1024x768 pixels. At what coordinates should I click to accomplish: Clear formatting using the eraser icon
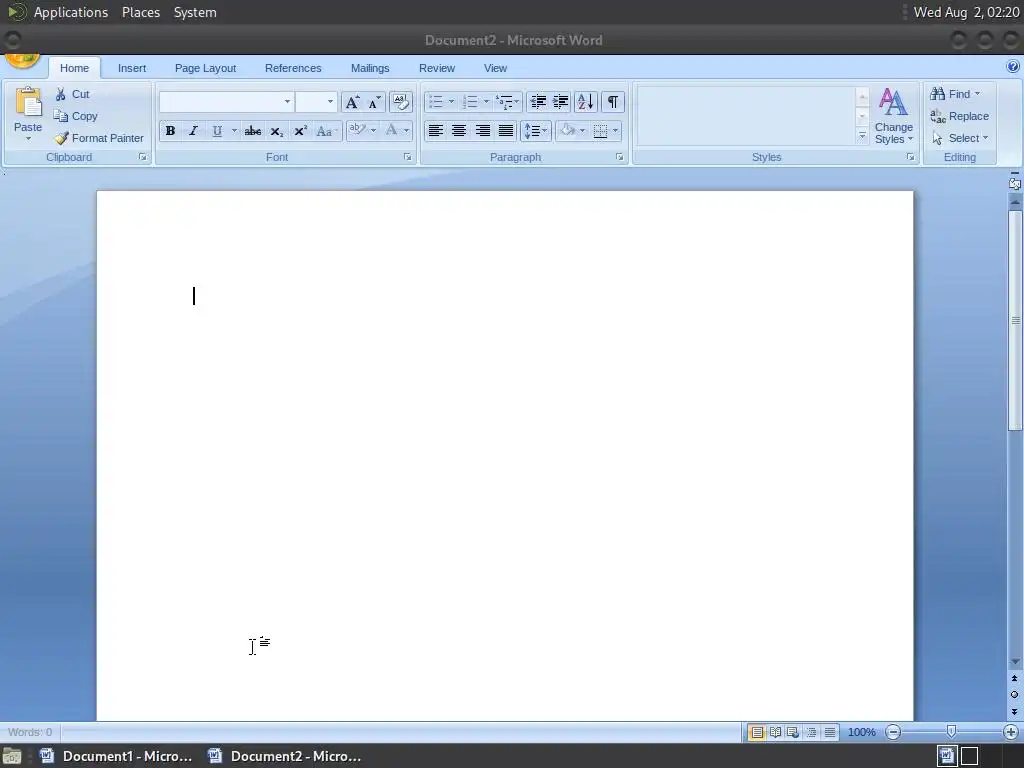point(401,102)
